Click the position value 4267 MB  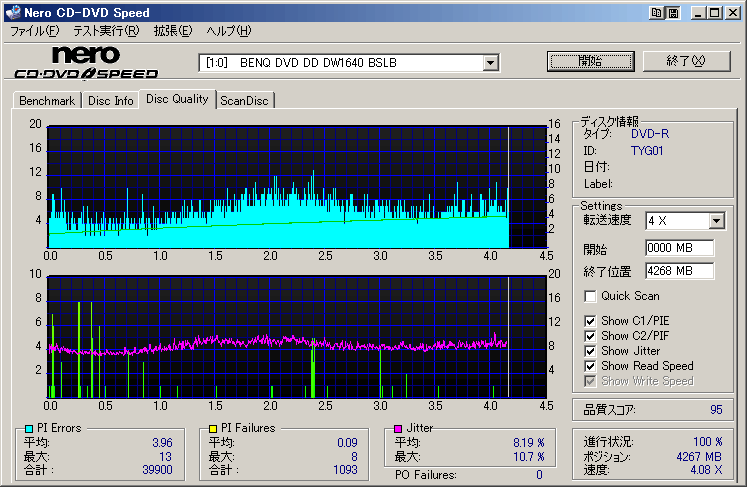[x=699, y=457]
